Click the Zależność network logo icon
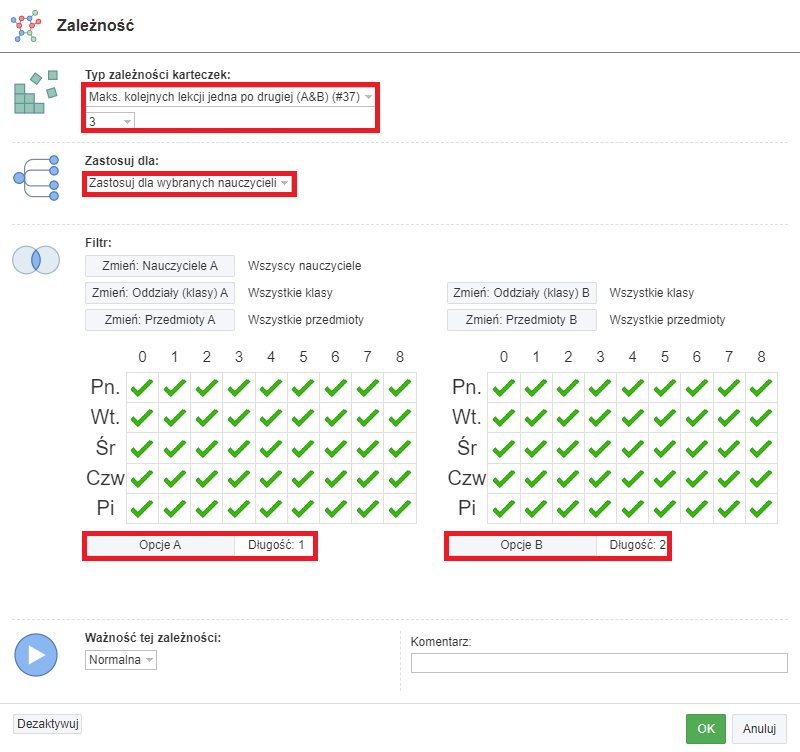 click(x=26, y=26)
